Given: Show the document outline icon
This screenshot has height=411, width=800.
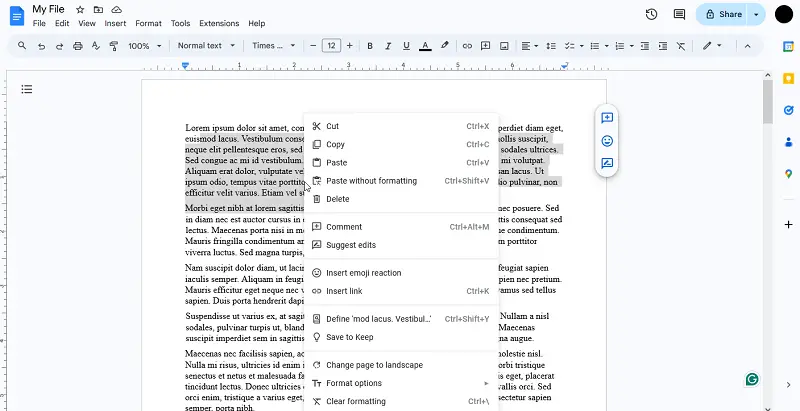Looking at the screenshot, I should point(27,89).
